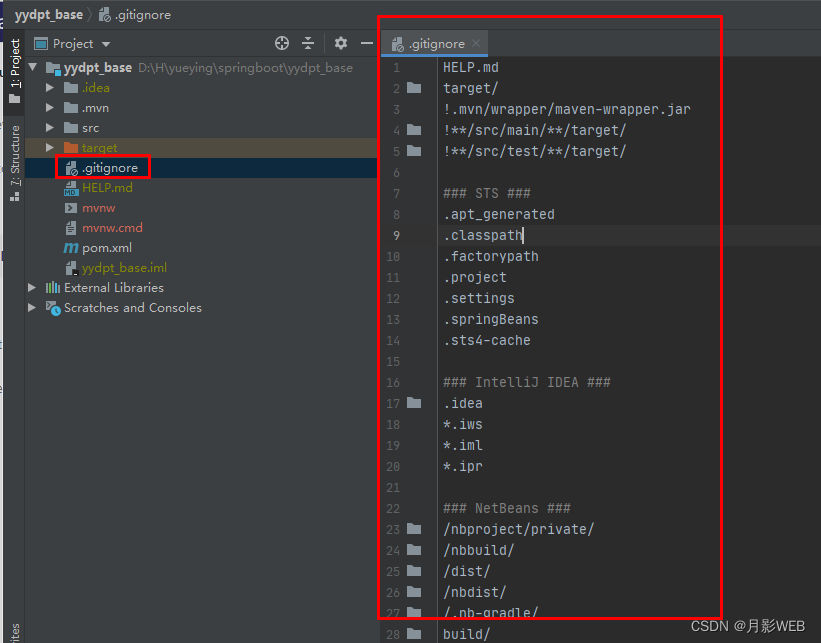Click the Scratches and Consoles icon
821x643 pixels.
[53, 308]
